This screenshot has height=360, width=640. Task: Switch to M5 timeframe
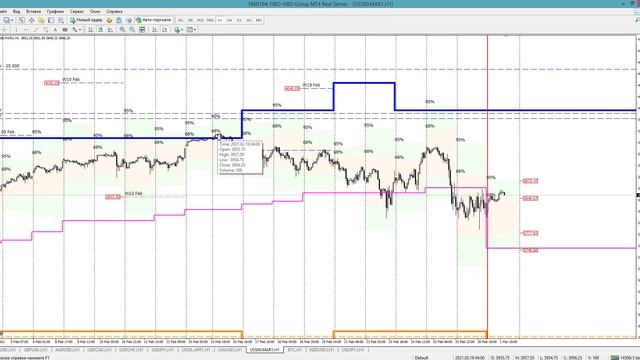click(190, 20)
